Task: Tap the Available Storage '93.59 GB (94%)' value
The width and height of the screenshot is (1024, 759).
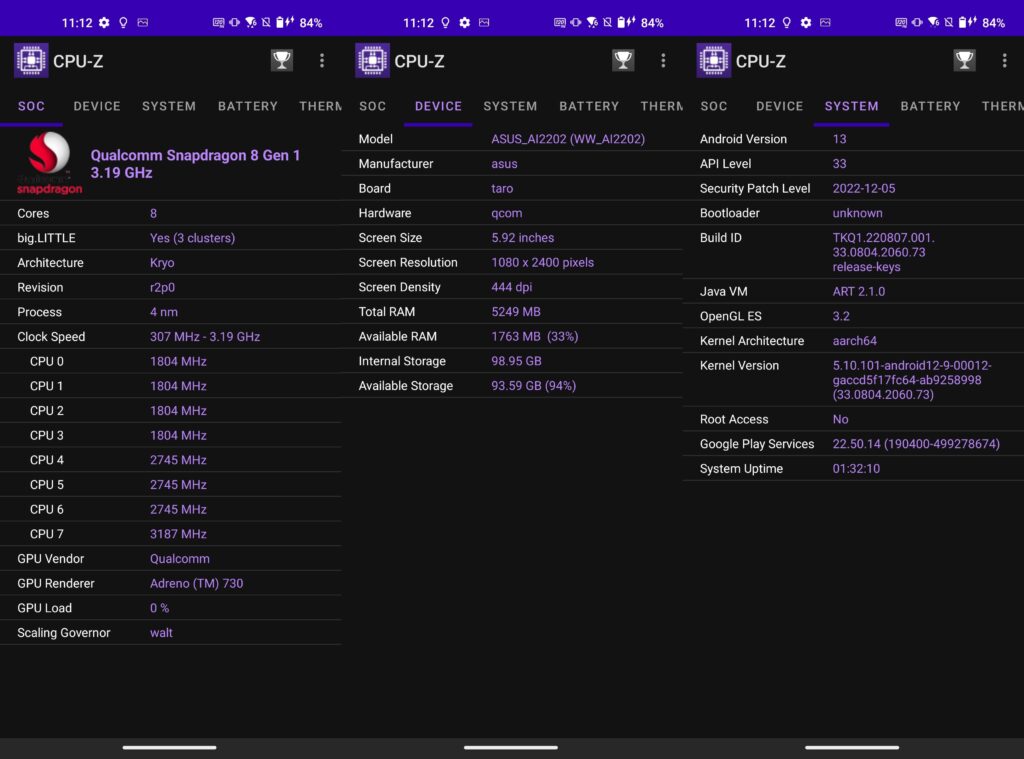Action: click(x=534, y=386)
